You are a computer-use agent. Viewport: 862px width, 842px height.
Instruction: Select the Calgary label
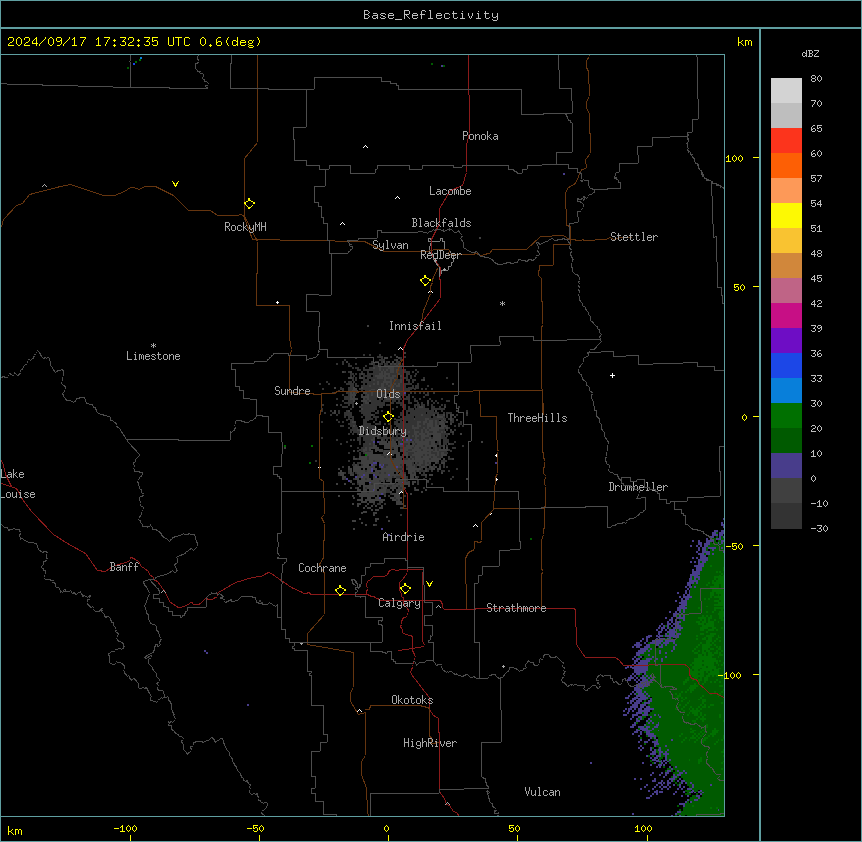coord(400,603)
